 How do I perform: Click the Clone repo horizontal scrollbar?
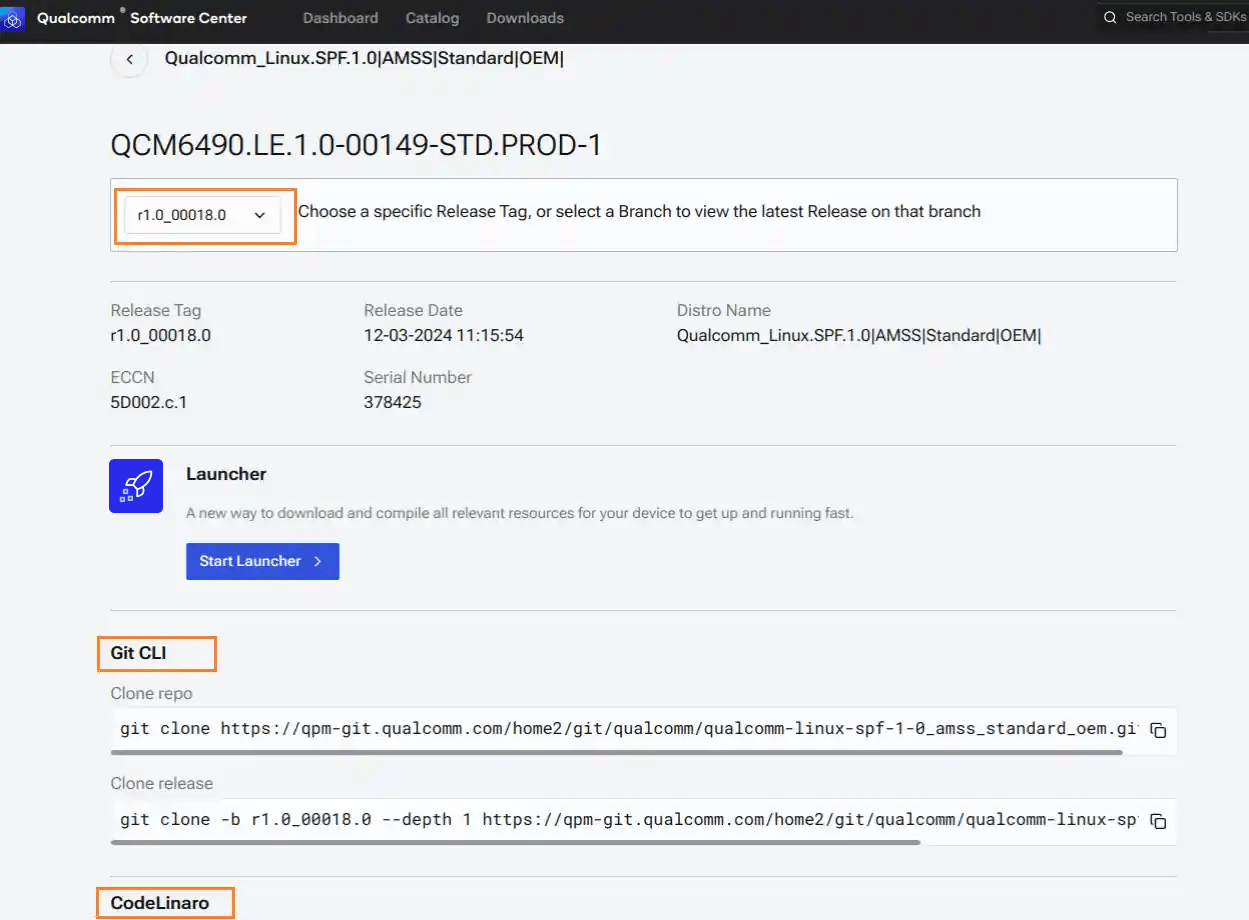pos(616,752)
